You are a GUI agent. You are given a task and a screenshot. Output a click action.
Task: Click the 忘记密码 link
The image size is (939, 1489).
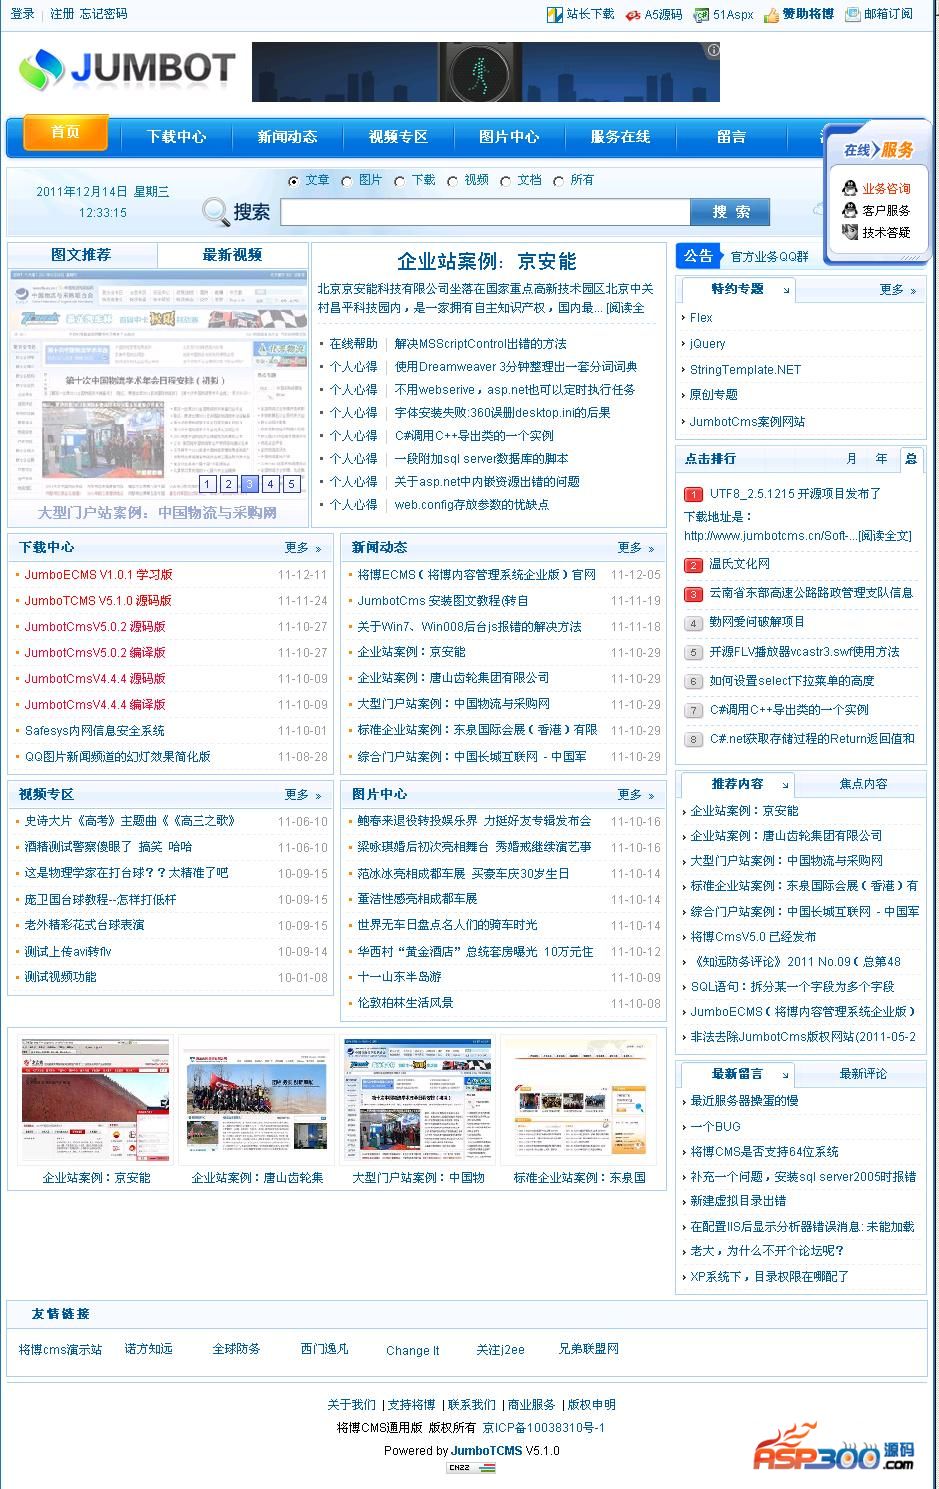pyautogui.click(x=104, y=14)
